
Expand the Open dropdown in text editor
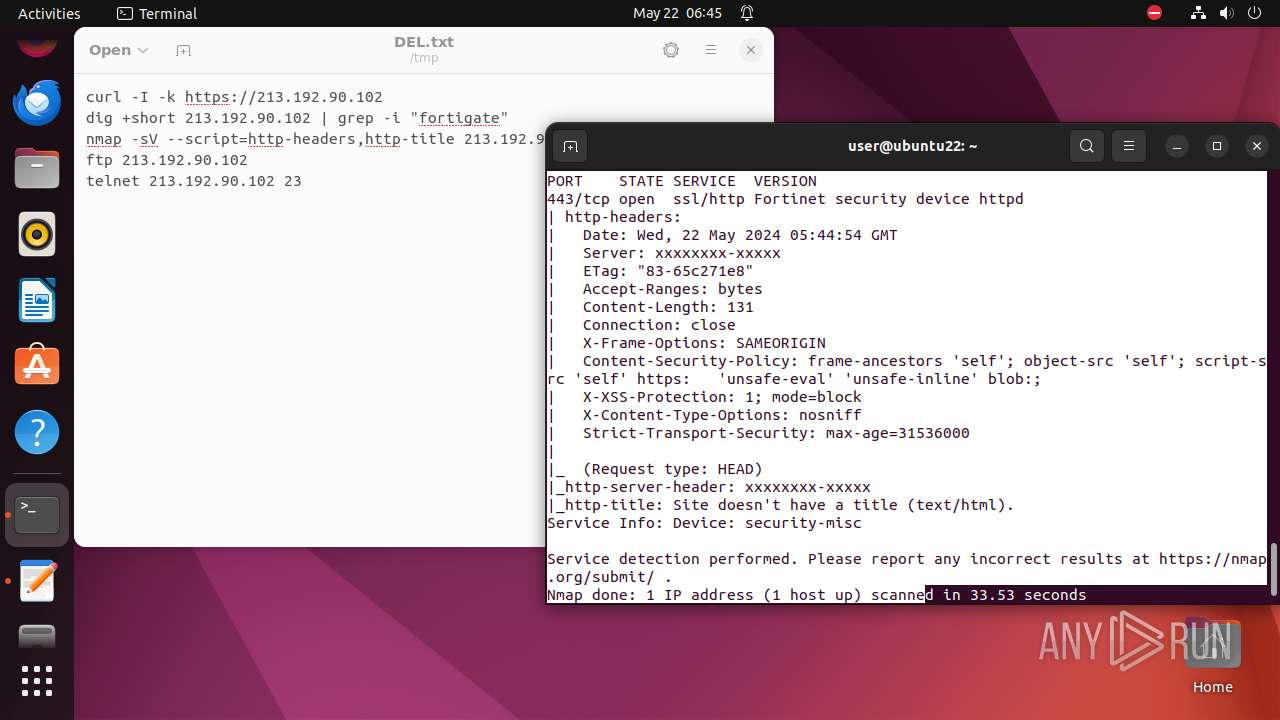coord(118,50)
